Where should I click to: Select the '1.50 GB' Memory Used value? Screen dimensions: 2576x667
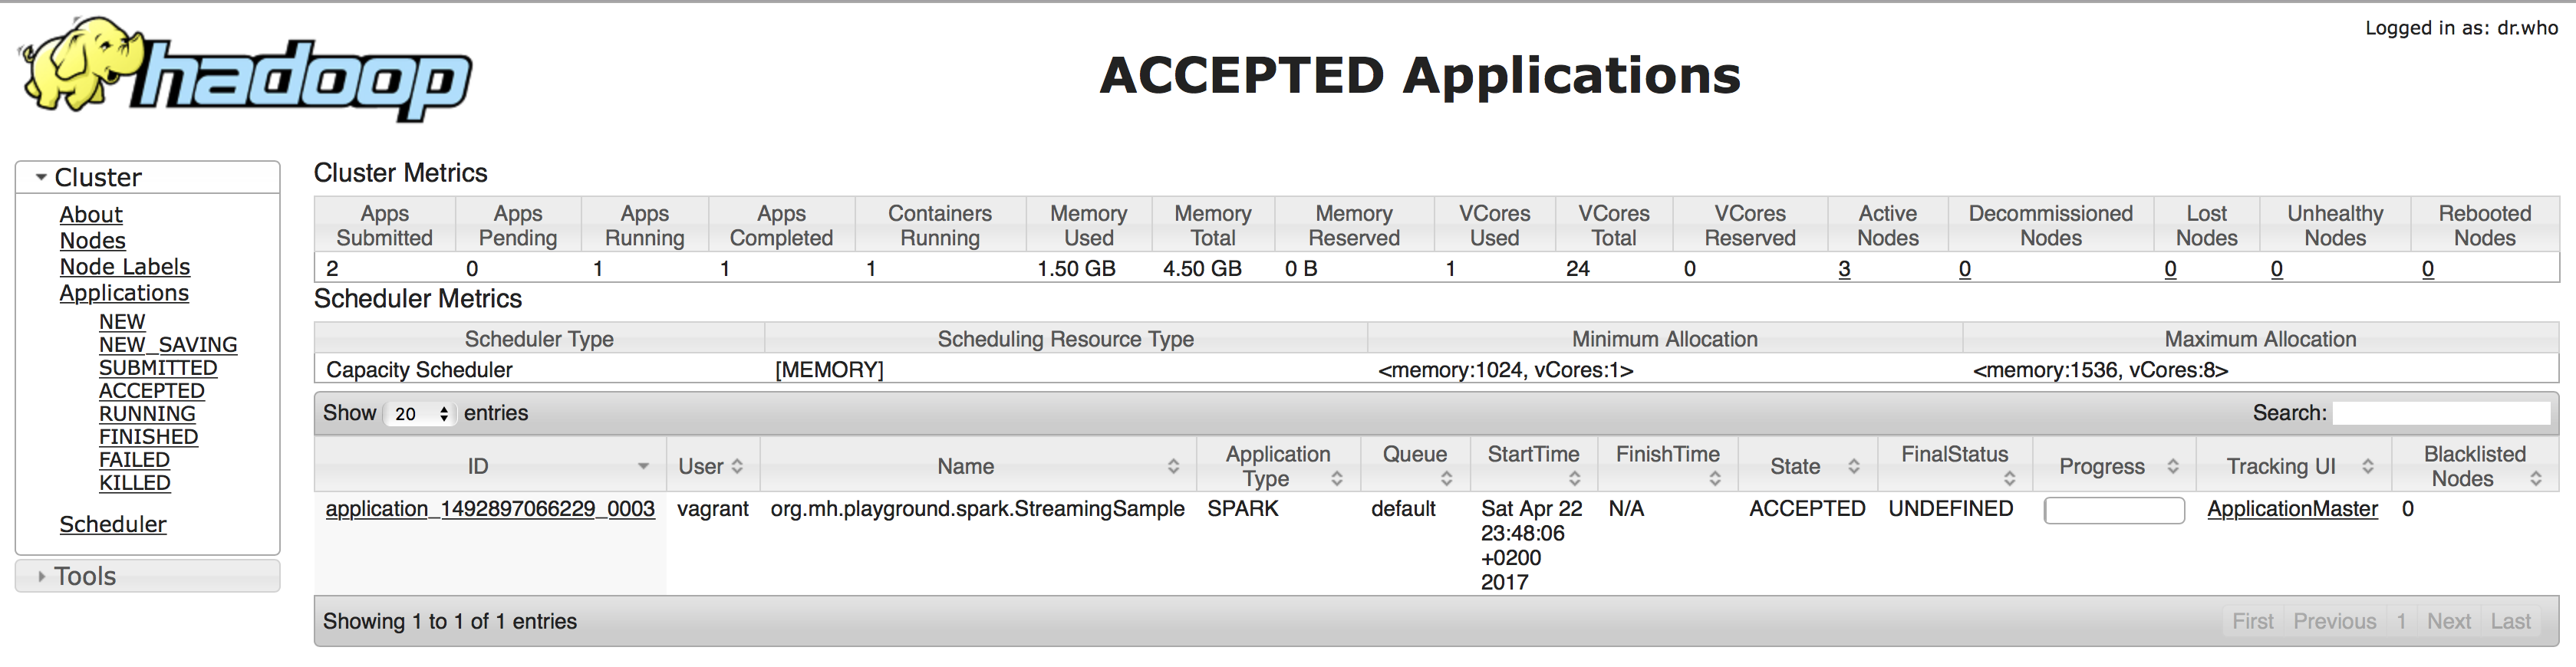pyautogui.click(x=1076, y=269)
